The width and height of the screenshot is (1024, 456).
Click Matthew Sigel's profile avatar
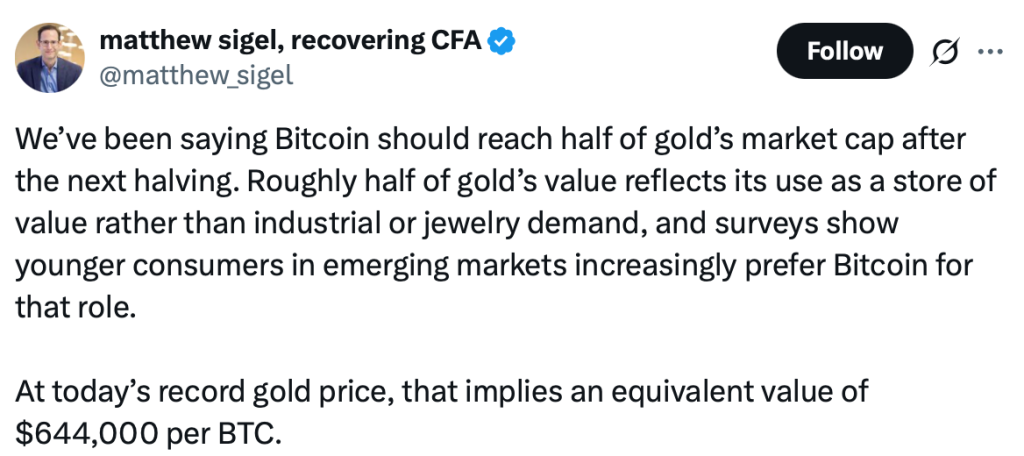[x=49, y=57]
